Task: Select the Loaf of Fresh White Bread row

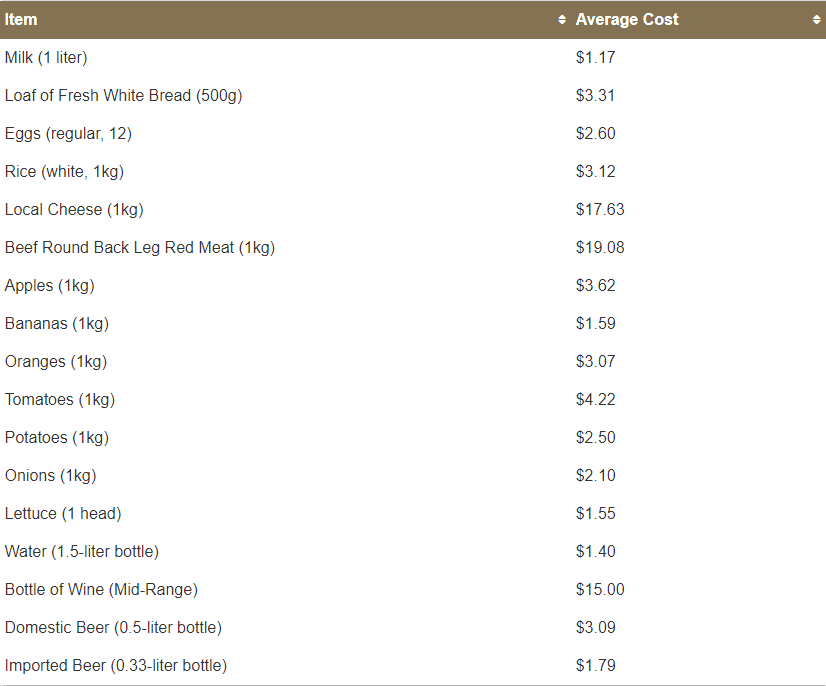Action: (x=413, y=95)
